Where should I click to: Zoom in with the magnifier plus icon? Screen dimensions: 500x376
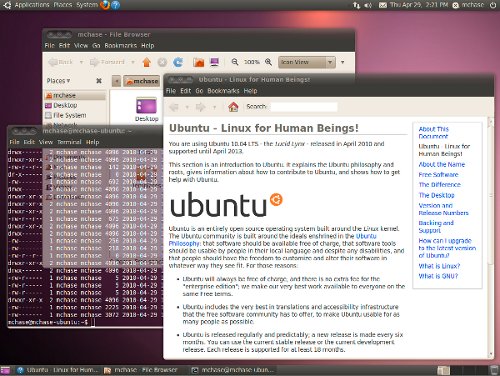268,62
